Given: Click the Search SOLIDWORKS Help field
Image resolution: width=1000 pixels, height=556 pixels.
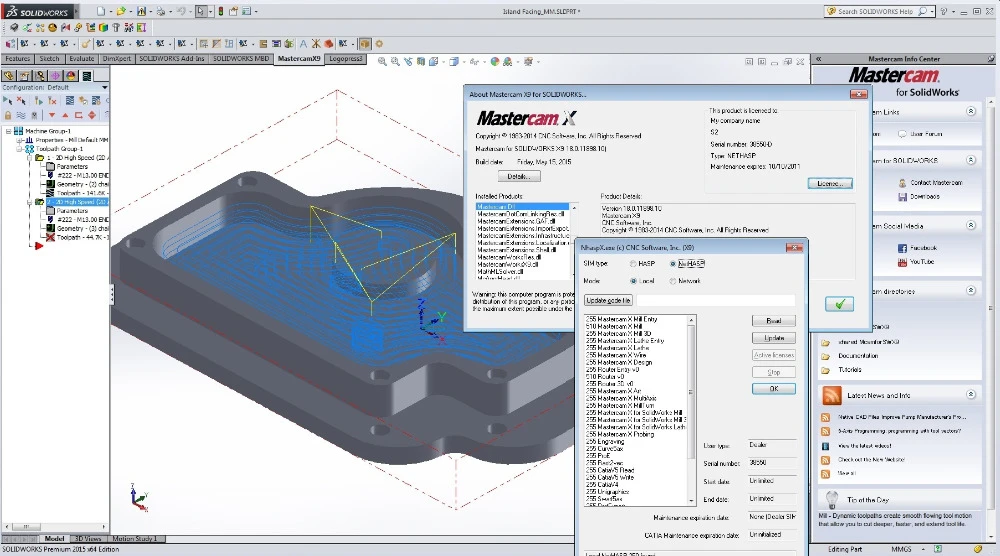Looking at the screenshot, I should [871, 12].
